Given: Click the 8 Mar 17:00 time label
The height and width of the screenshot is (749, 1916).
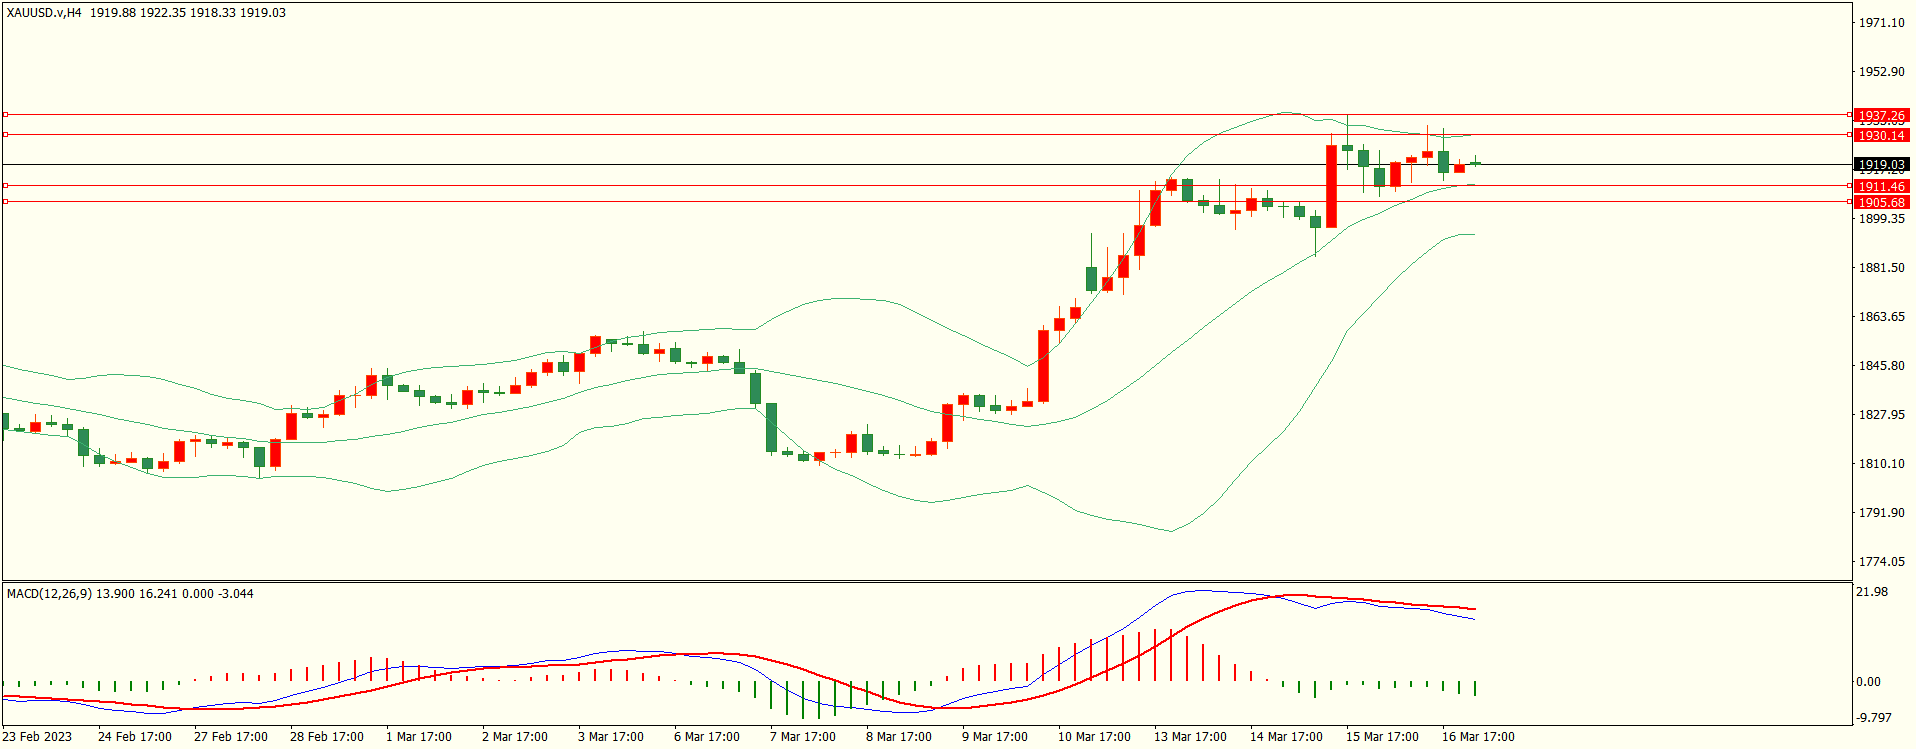Looking at the screenshot, I should point(899,737).
